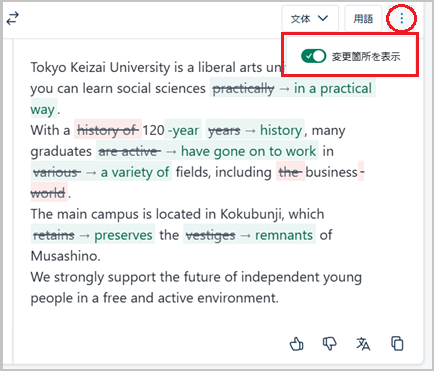The width and height of the screenshot is (434, 371).
Task: Click the 用語 button
Action: [x=363, y=19]
